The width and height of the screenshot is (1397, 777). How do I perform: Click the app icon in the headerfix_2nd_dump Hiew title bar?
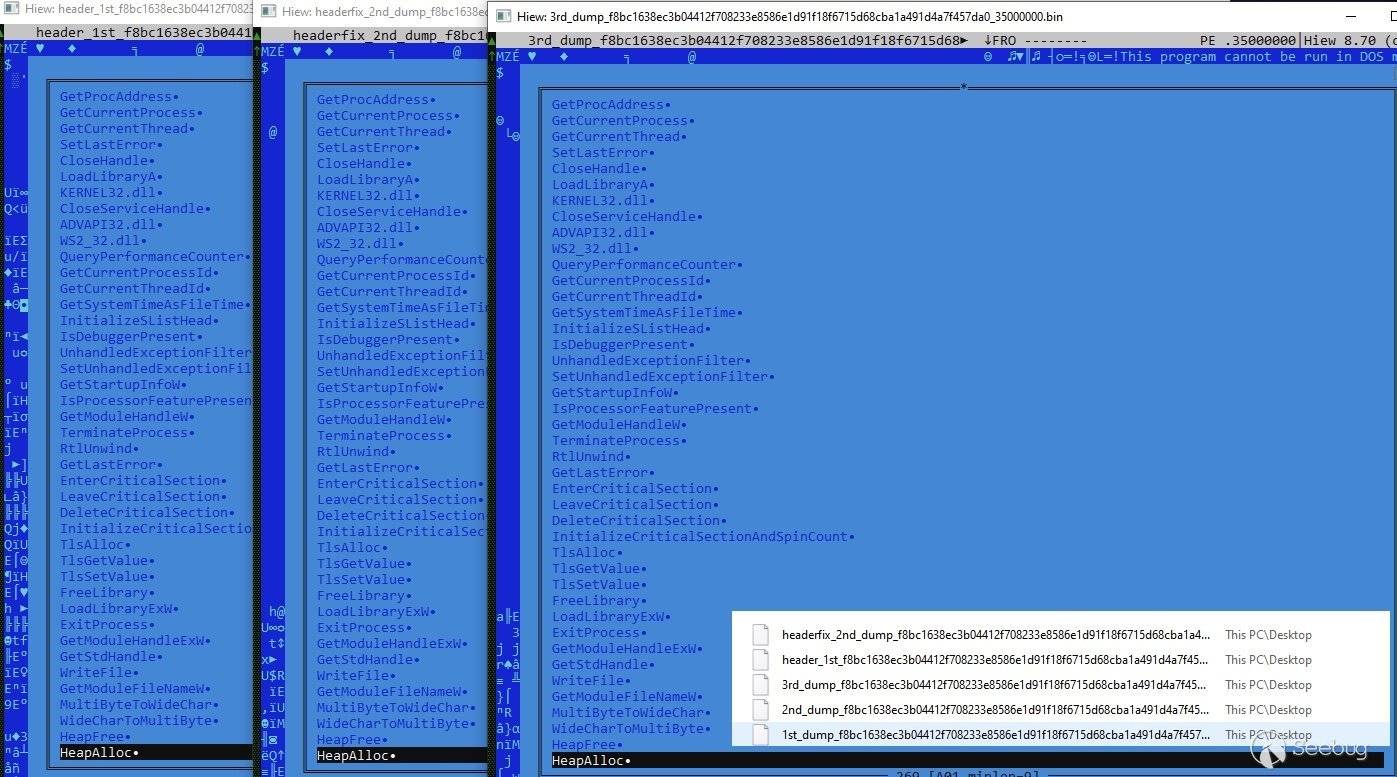pyautogui.click(x=269, y=12)
